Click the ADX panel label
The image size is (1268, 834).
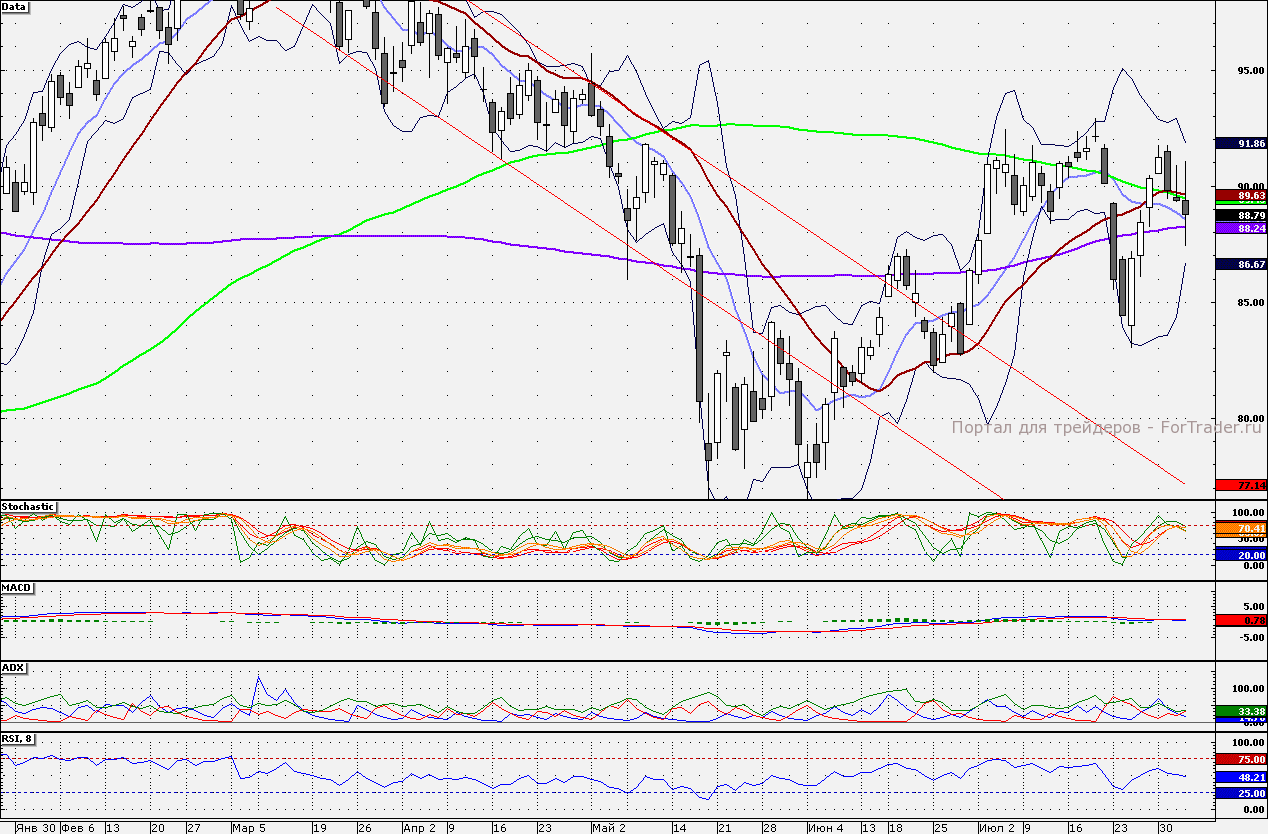(13, 667)
